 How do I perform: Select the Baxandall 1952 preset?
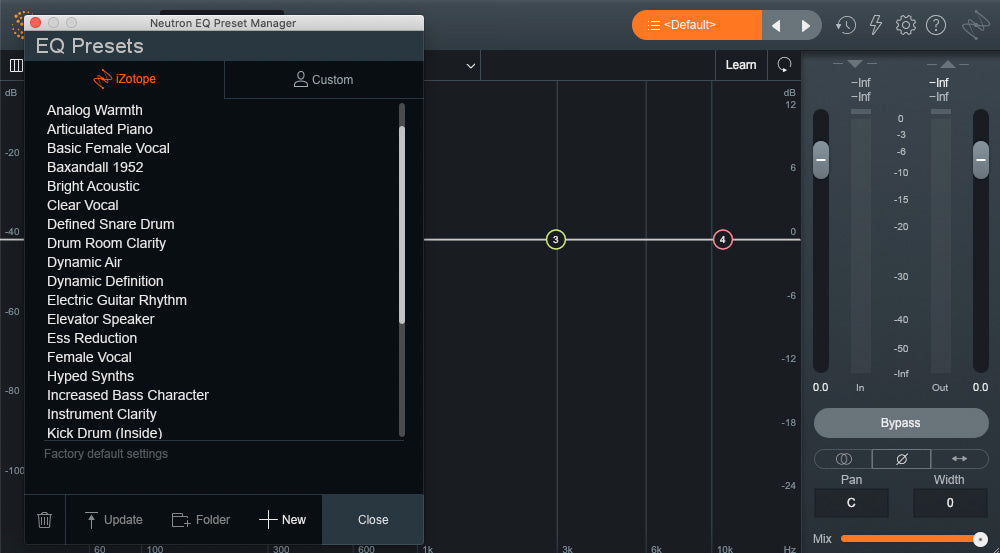(95, 167)
